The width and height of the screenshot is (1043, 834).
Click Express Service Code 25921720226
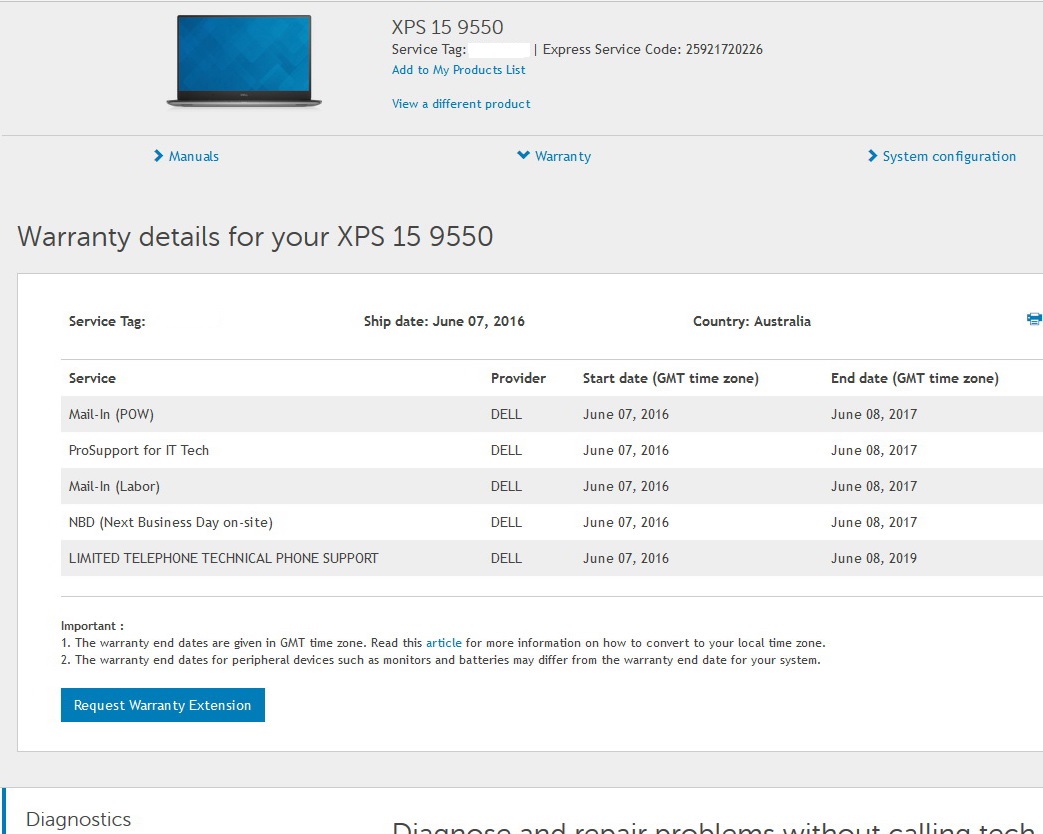pyautogui.click(x=653, y=49)
